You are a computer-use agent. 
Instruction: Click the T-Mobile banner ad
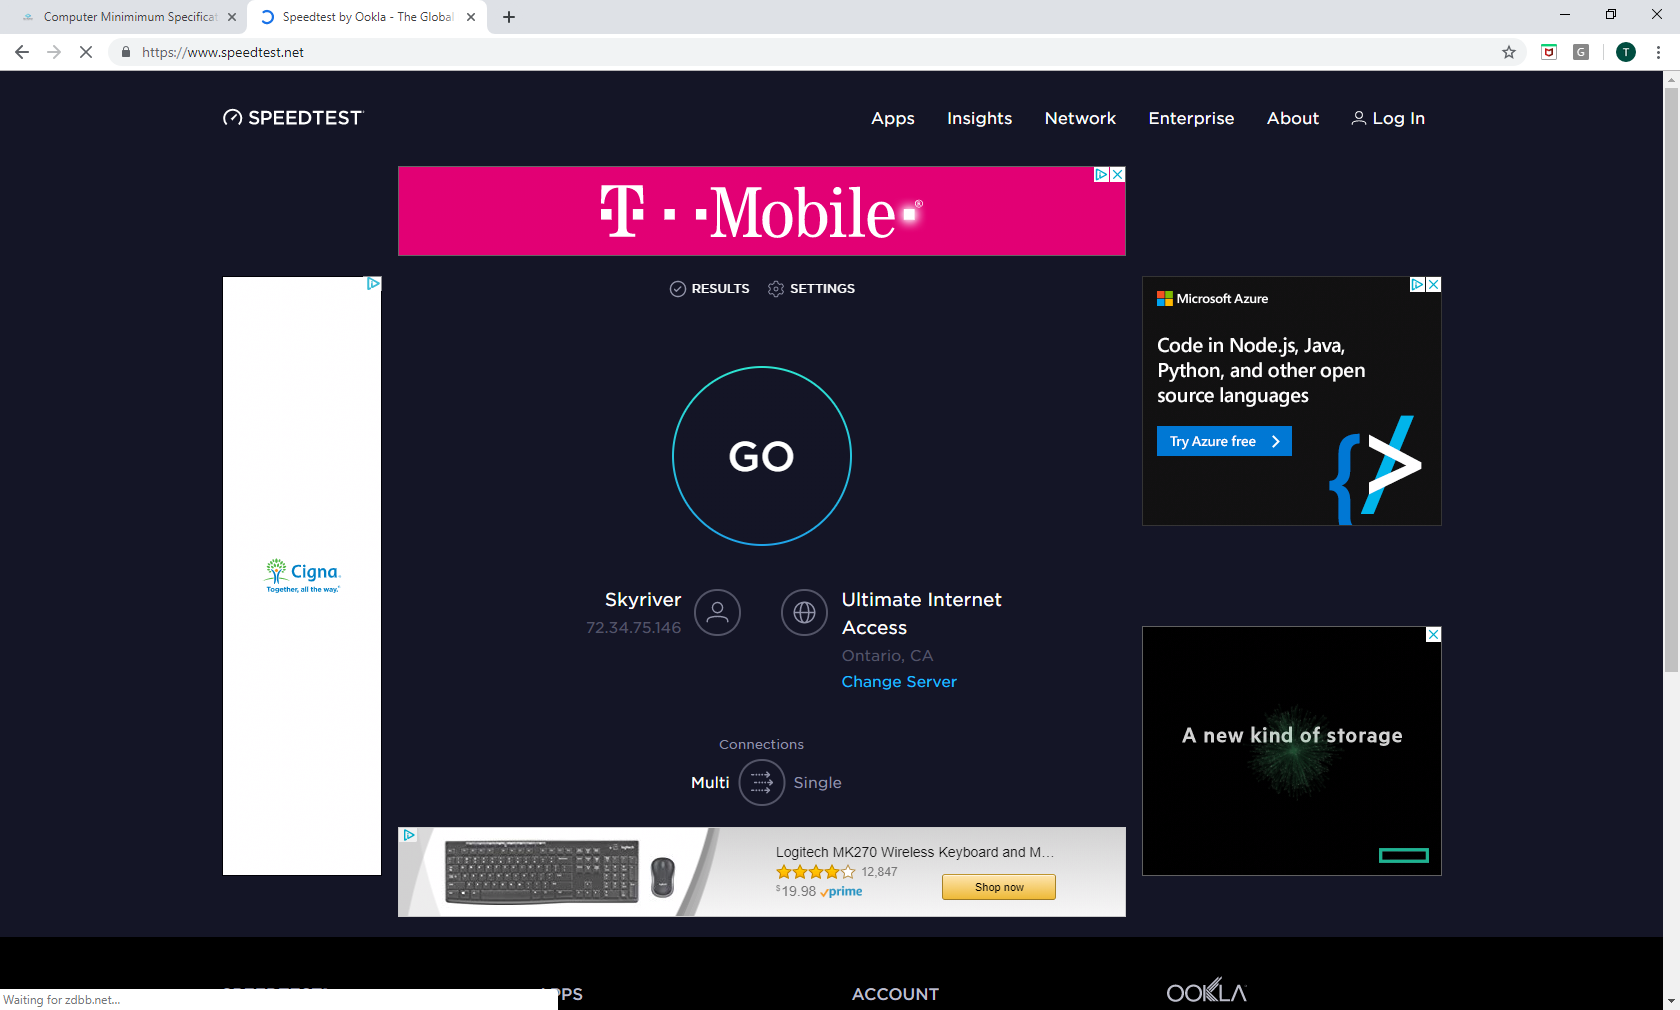pos(762,211)
